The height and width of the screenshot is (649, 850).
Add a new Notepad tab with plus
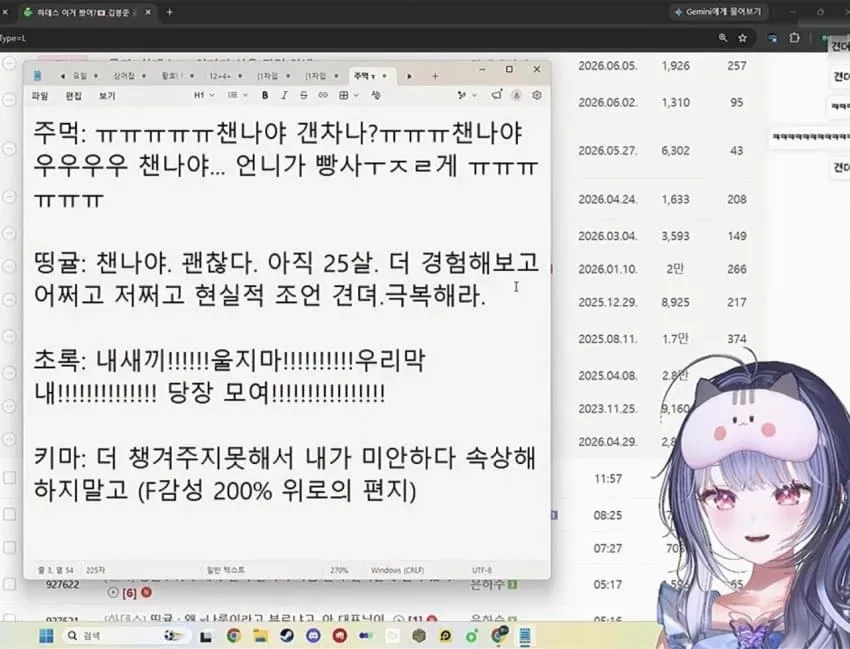point(435,76)
